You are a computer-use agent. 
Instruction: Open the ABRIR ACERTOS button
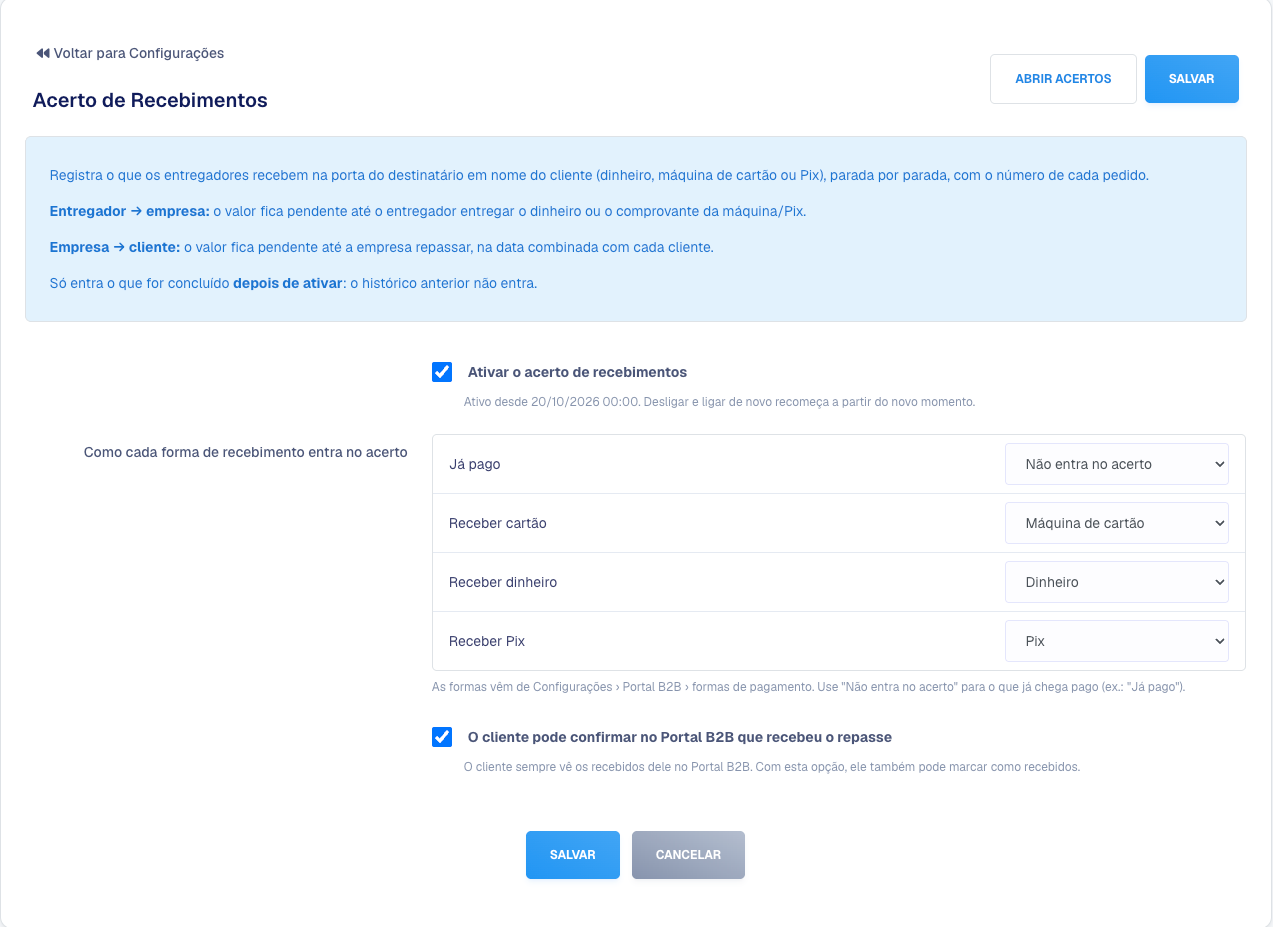click(1063, 79)
